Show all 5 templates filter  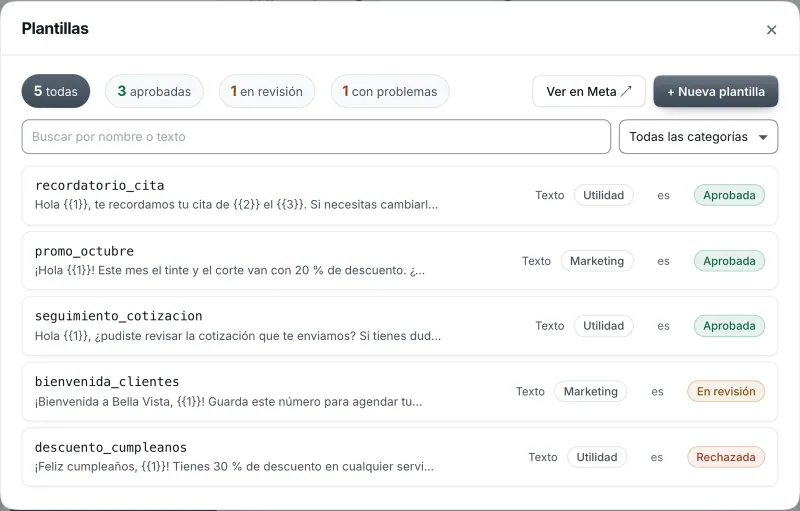(56, 91)
